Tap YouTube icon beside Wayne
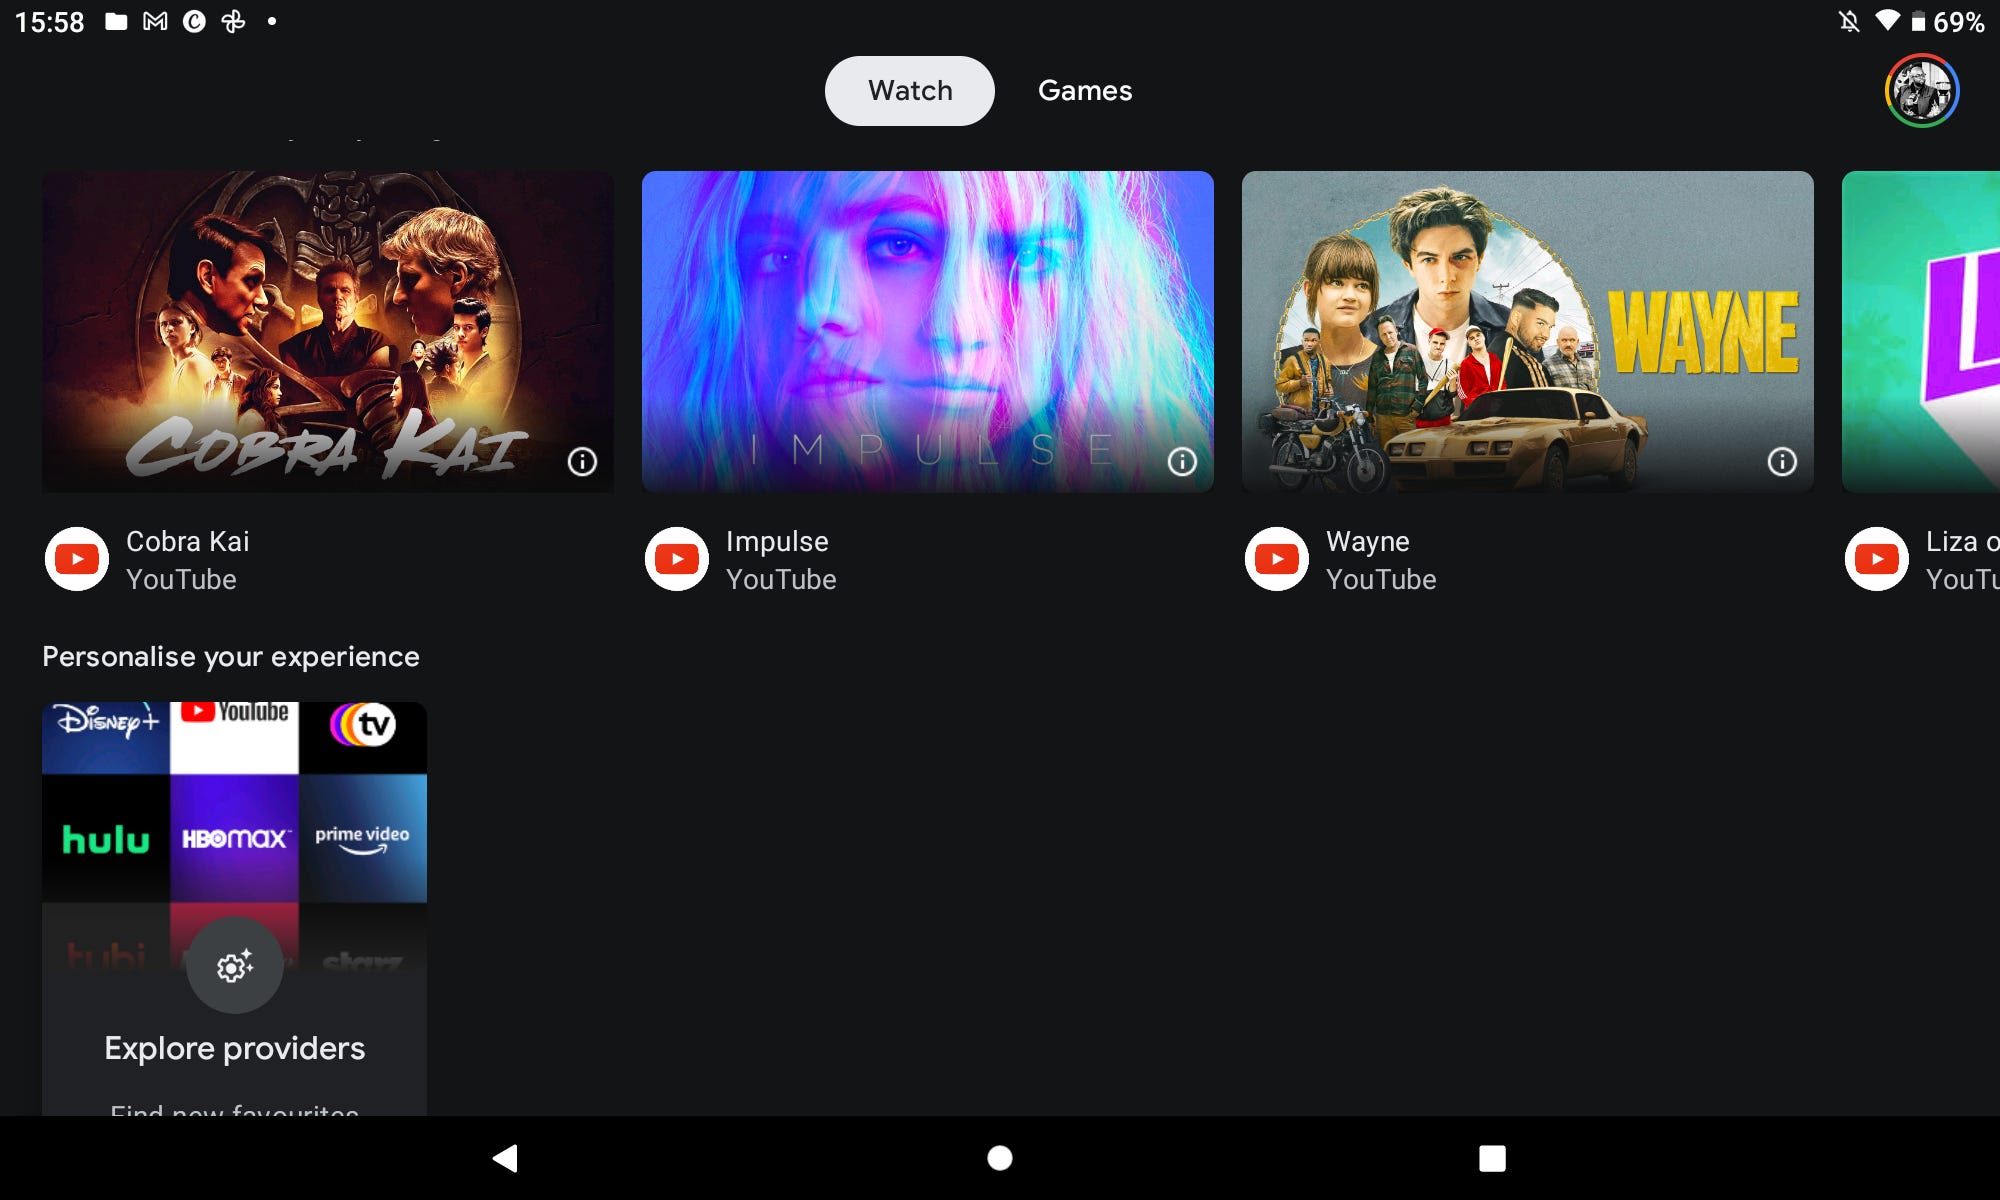Screen dimensions: 2000x1200 pyautogui.click(x=1277, y=559)
